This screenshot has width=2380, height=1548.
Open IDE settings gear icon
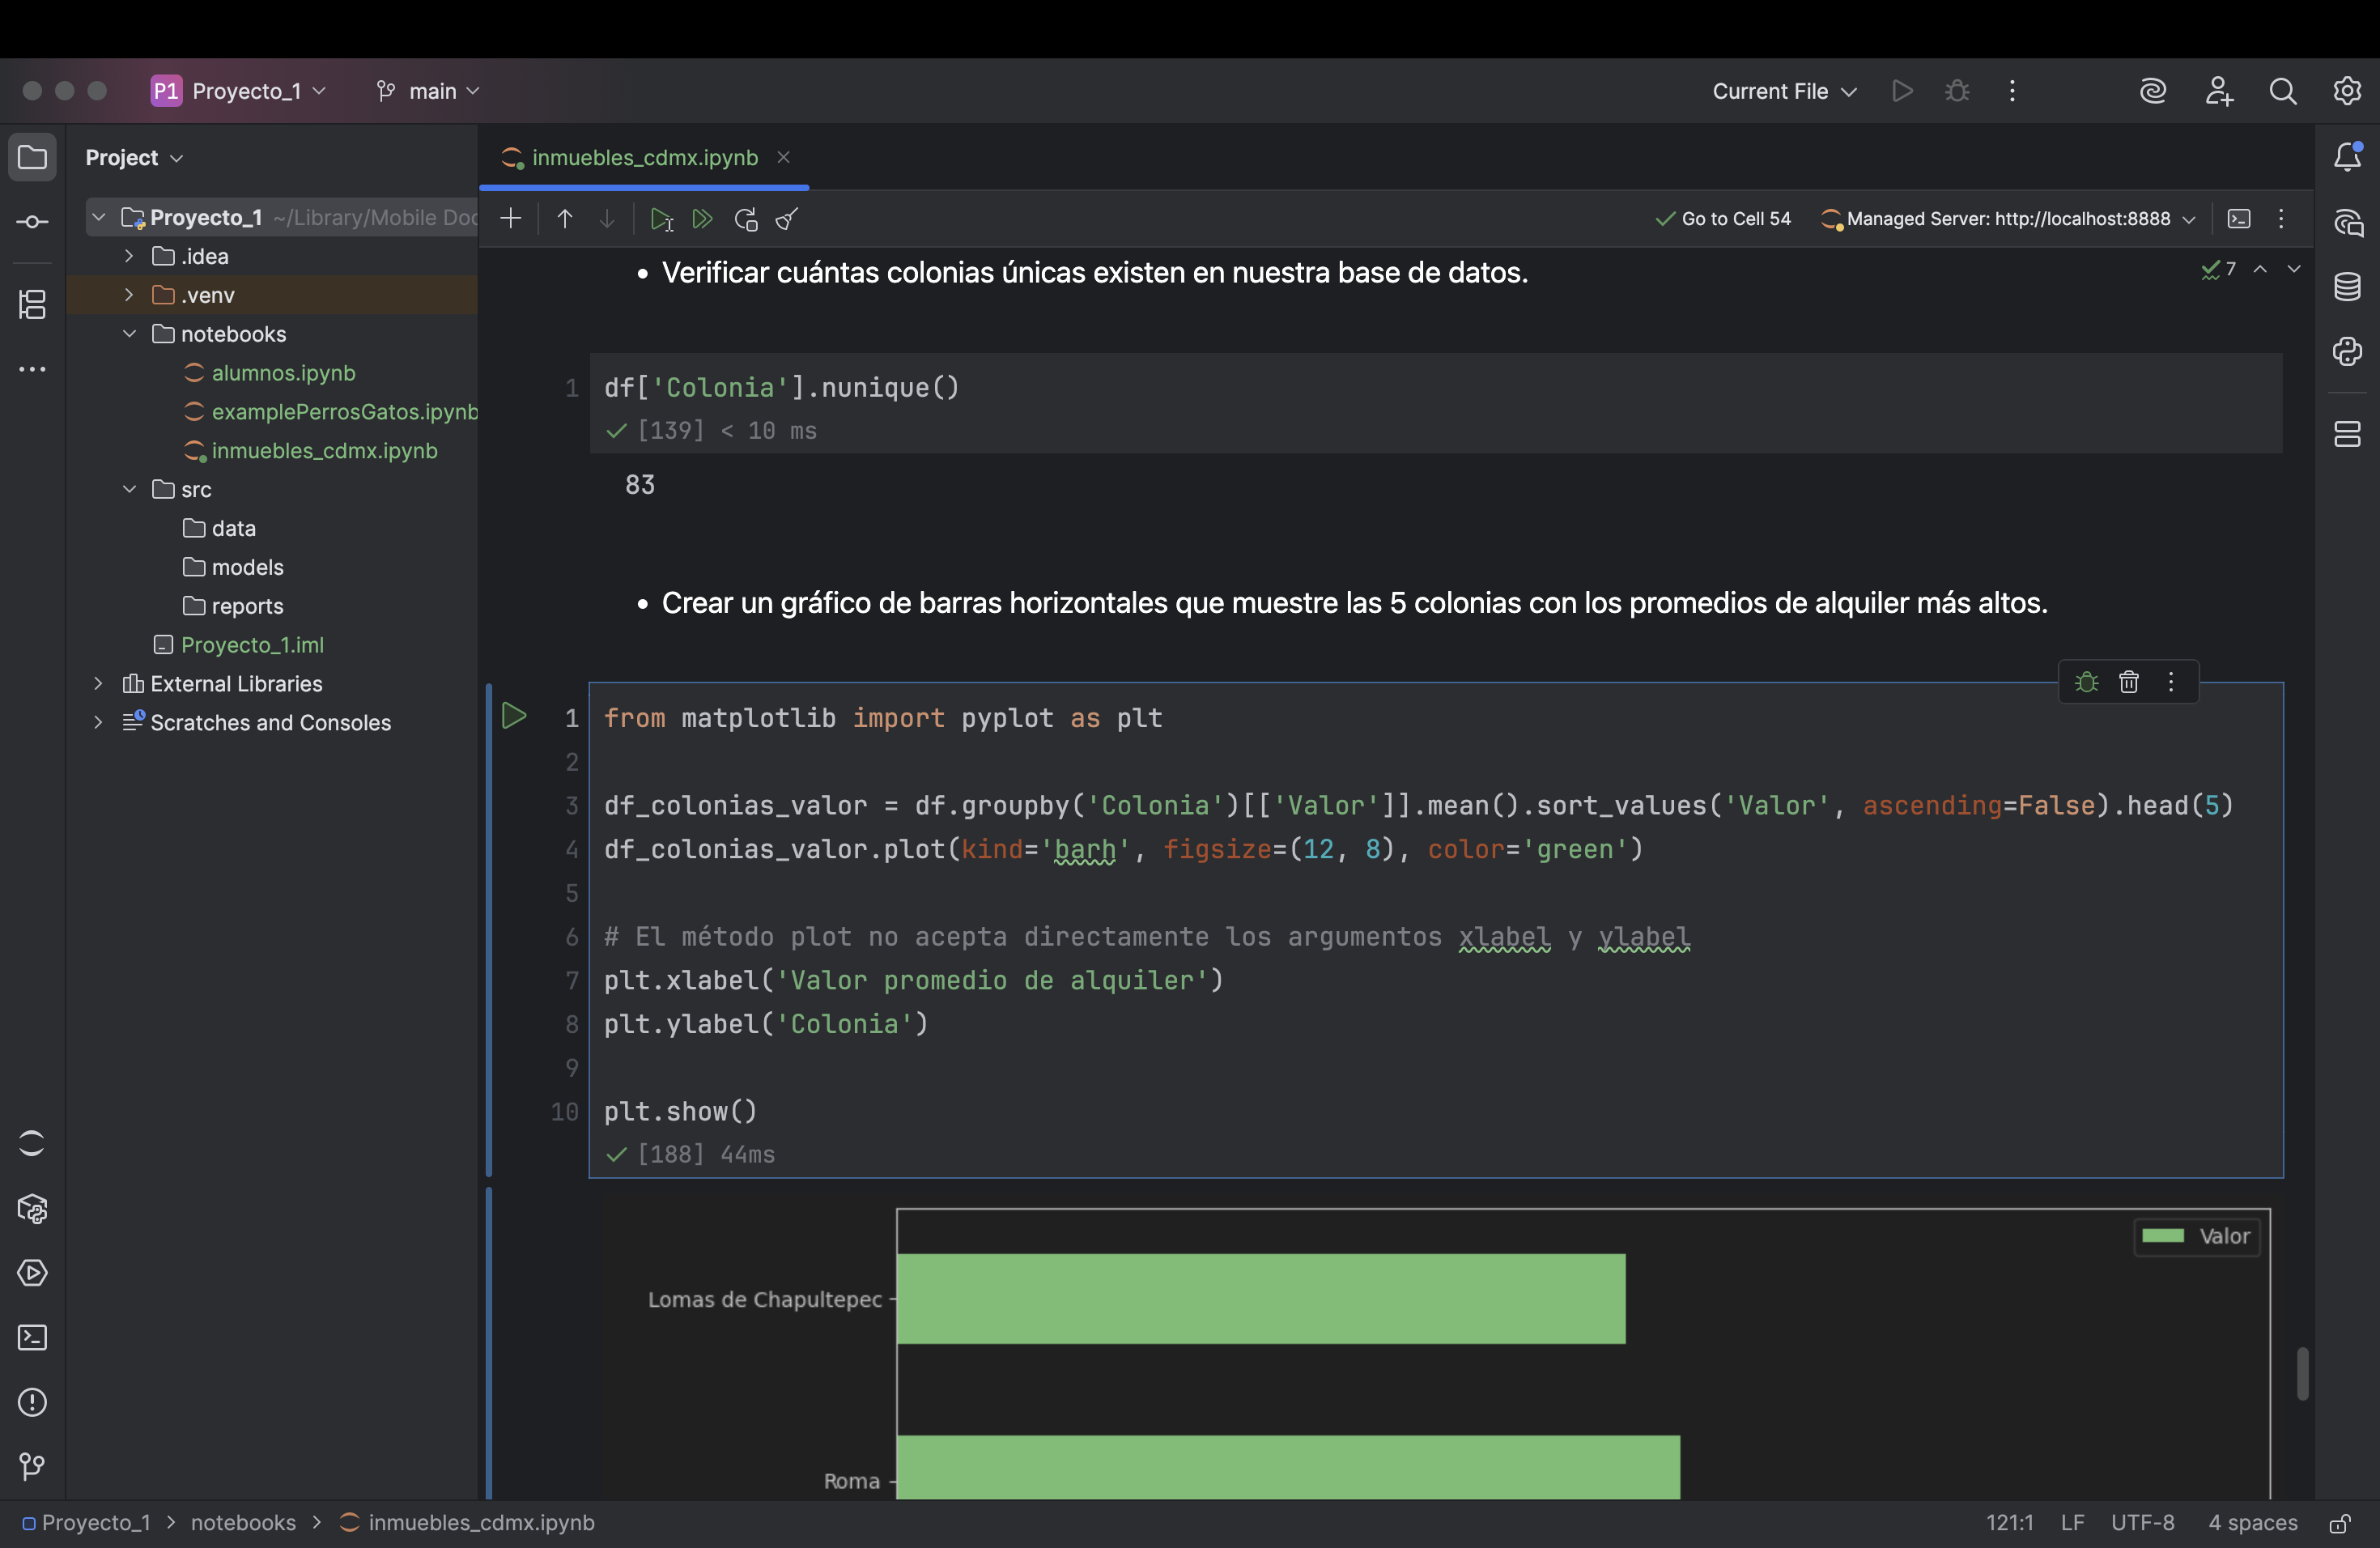(2347, 91)
